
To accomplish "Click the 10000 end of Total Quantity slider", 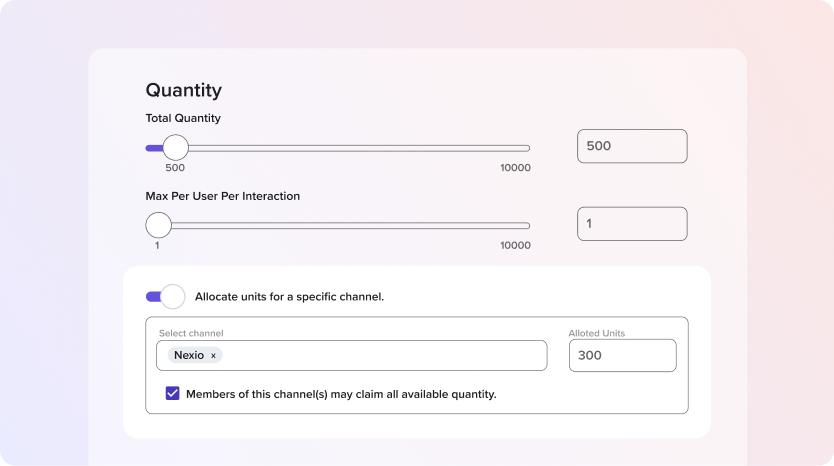I will 528,148.
